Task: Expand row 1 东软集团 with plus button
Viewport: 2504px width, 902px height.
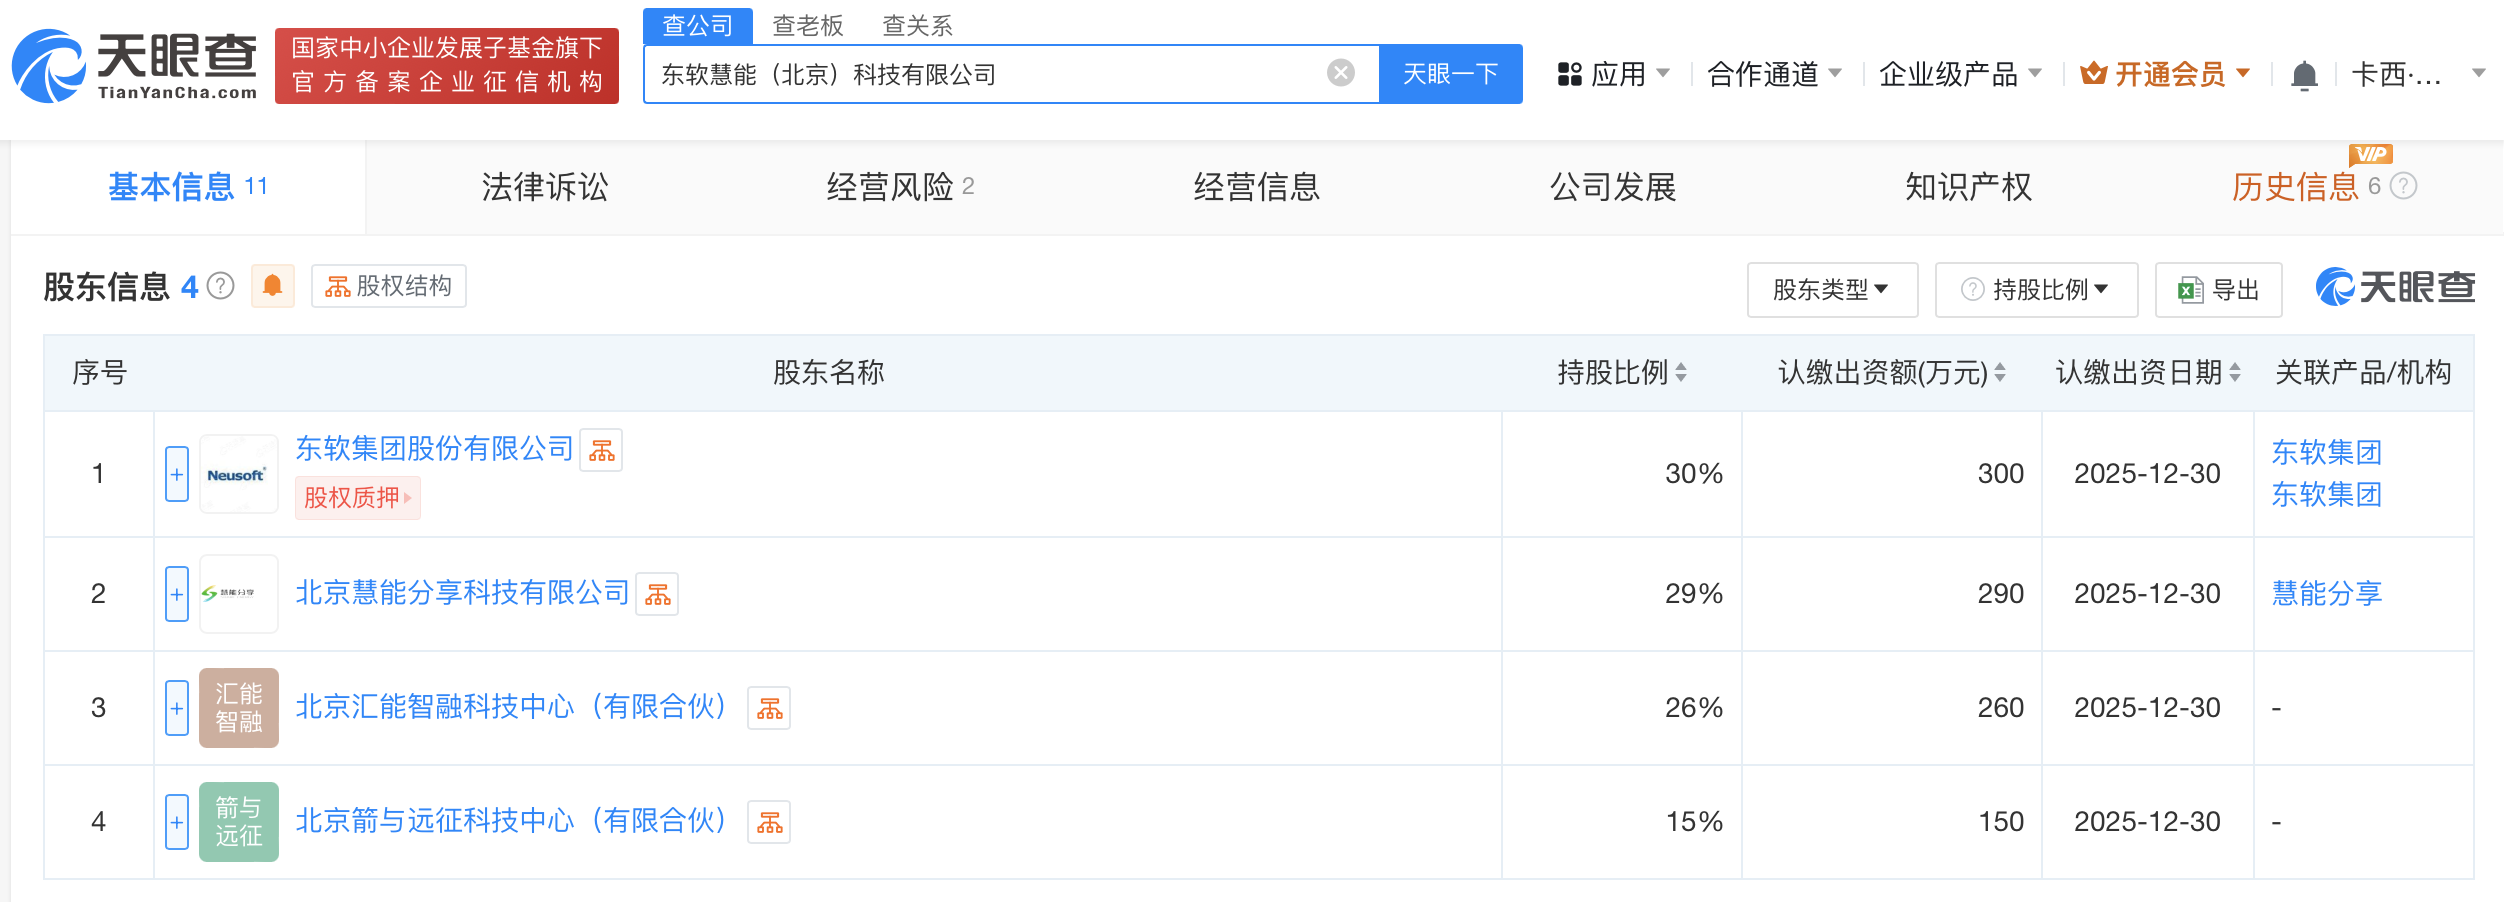Action: 177,474
